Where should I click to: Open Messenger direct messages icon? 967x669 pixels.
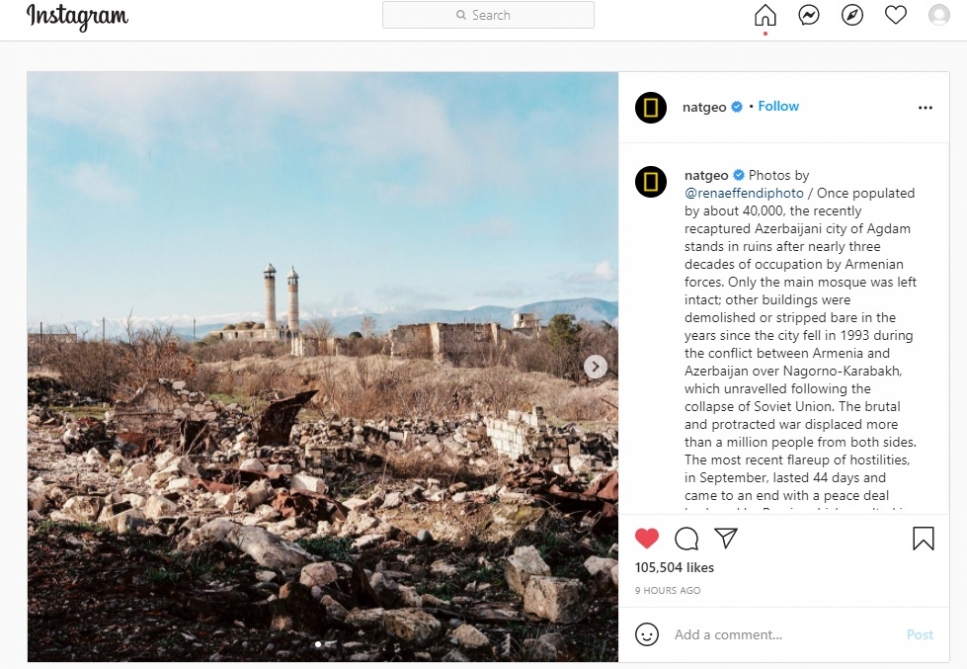(809, 15)
